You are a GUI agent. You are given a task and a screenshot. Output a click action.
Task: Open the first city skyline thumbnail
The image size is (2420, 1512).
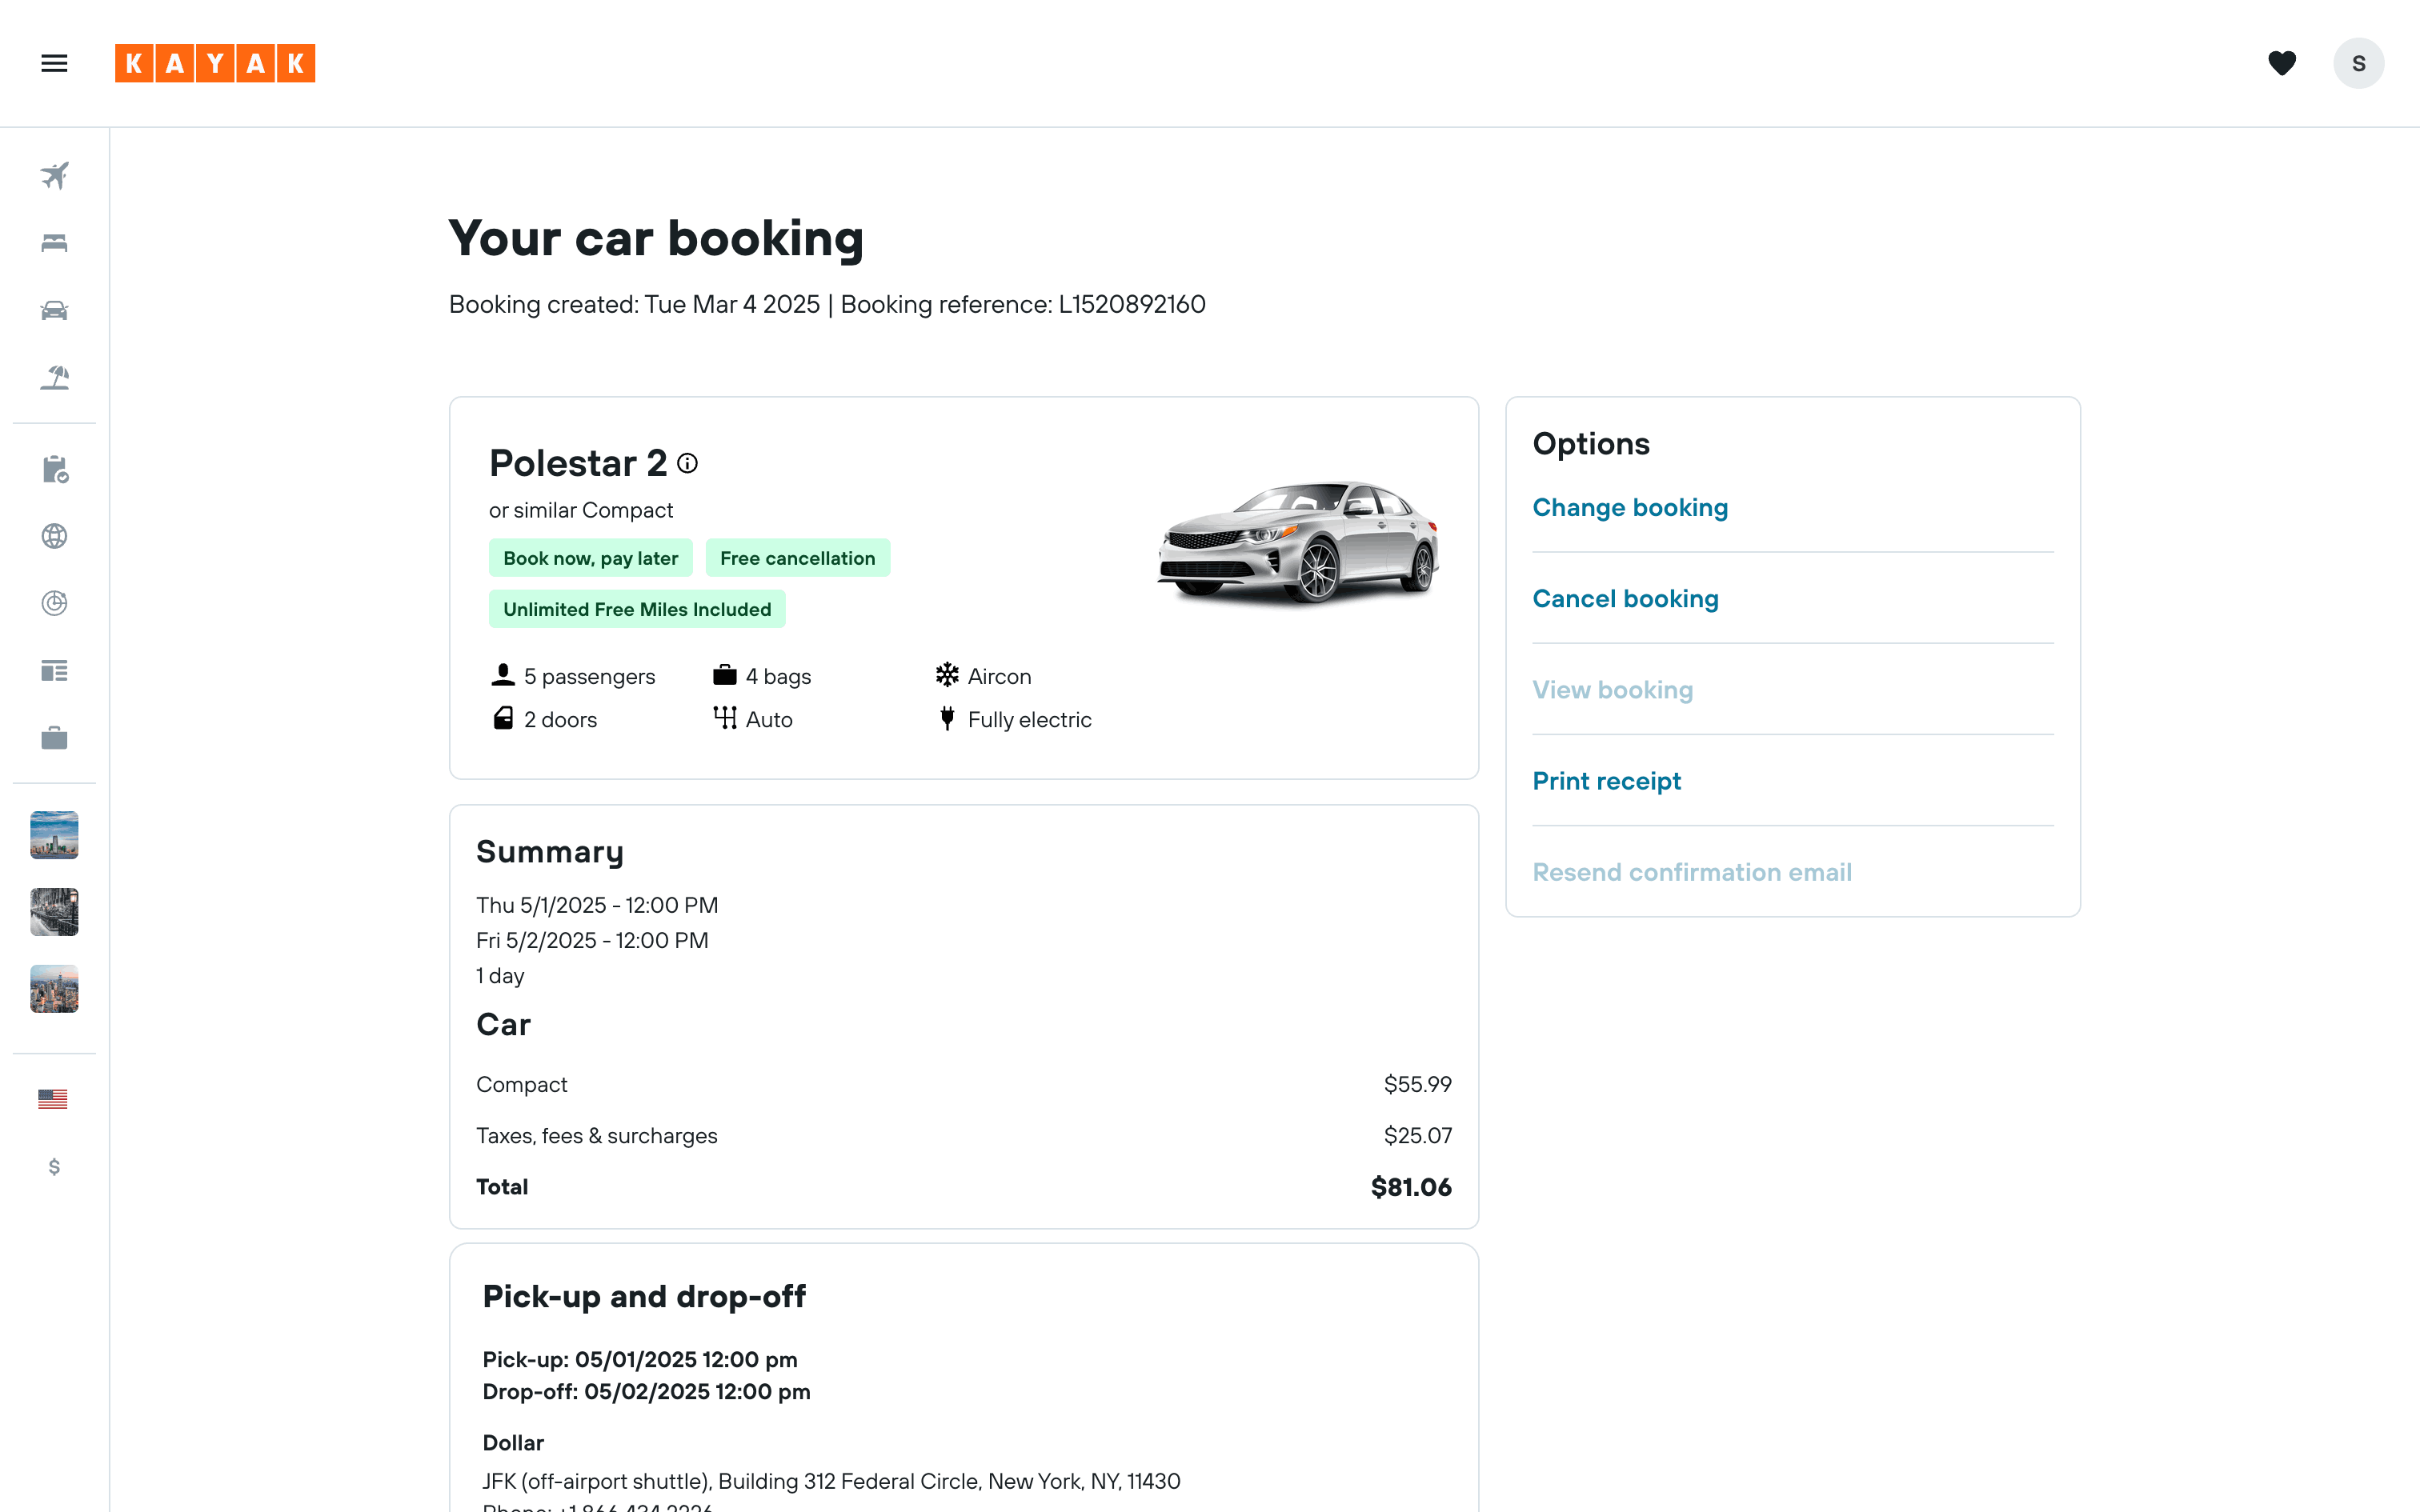pyautogui.click(x=54, y=834)
